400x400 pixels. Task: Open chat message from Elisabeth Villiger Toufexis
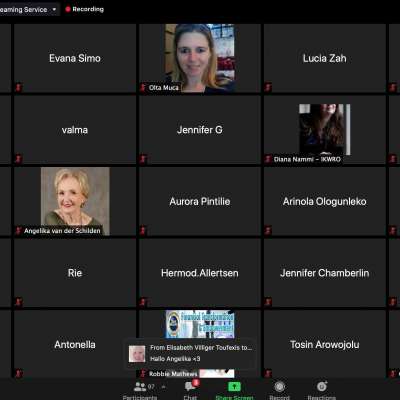coord(190,353)
